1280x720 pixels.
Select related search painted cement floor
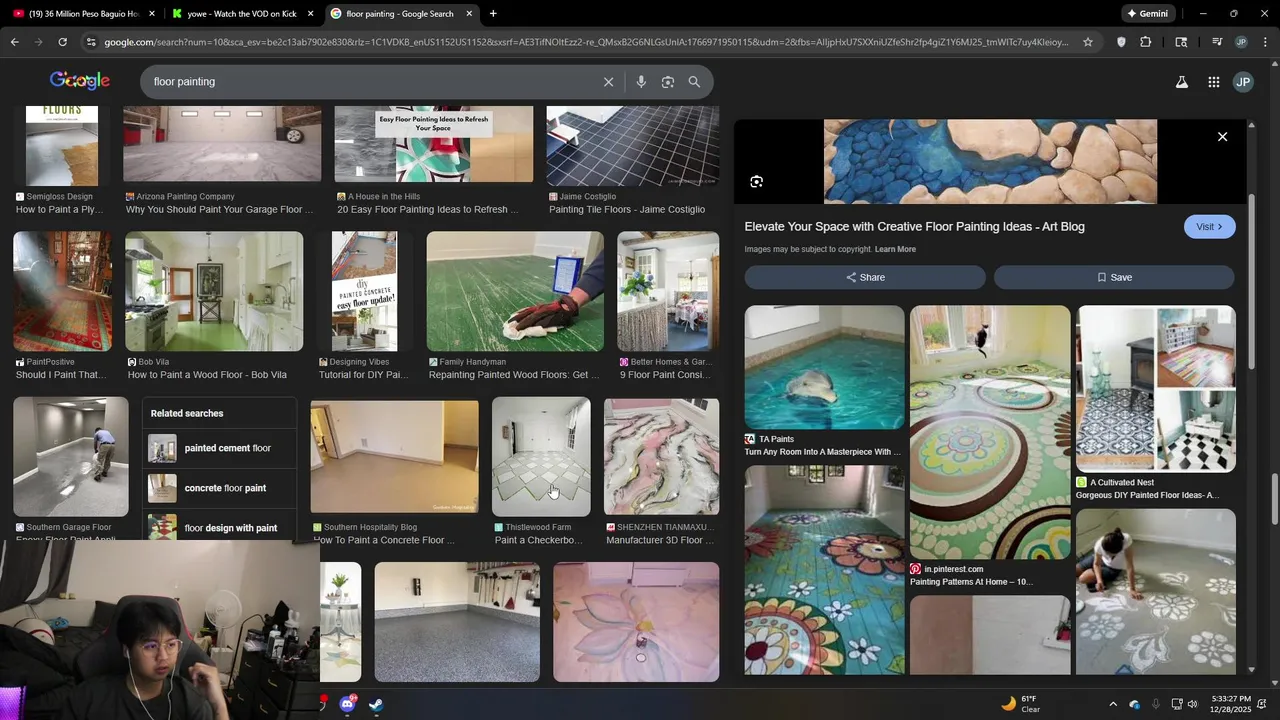click(x=220, y=448)
